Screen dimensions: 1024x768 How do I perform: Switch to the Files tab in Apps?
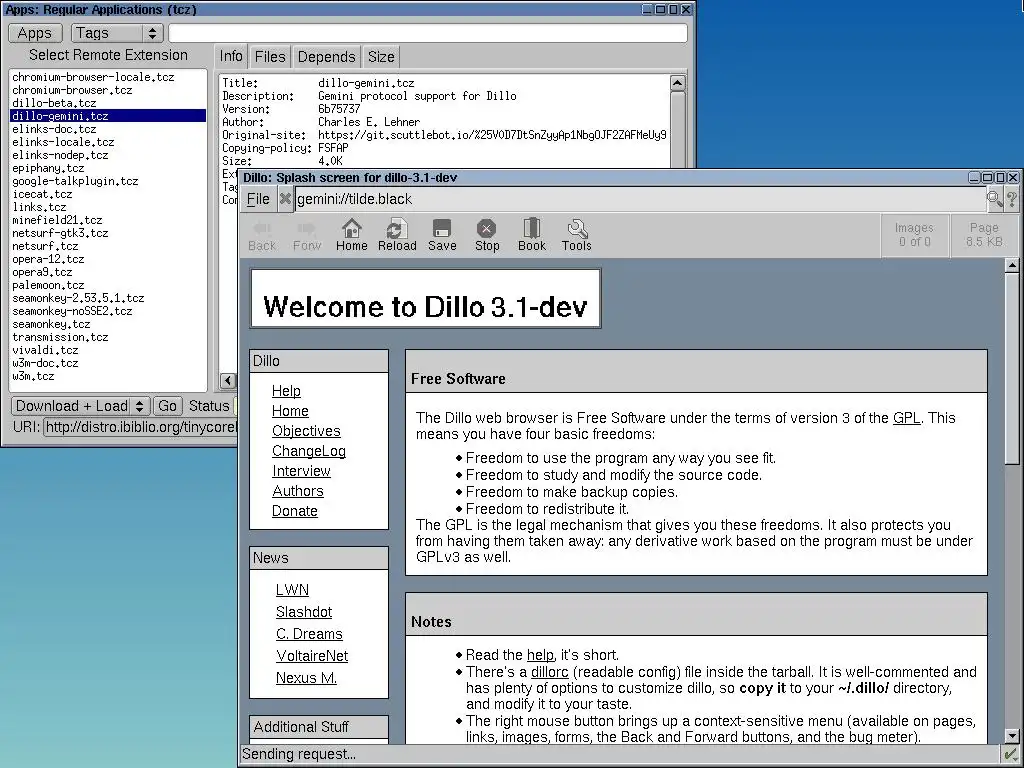[270, 57]
